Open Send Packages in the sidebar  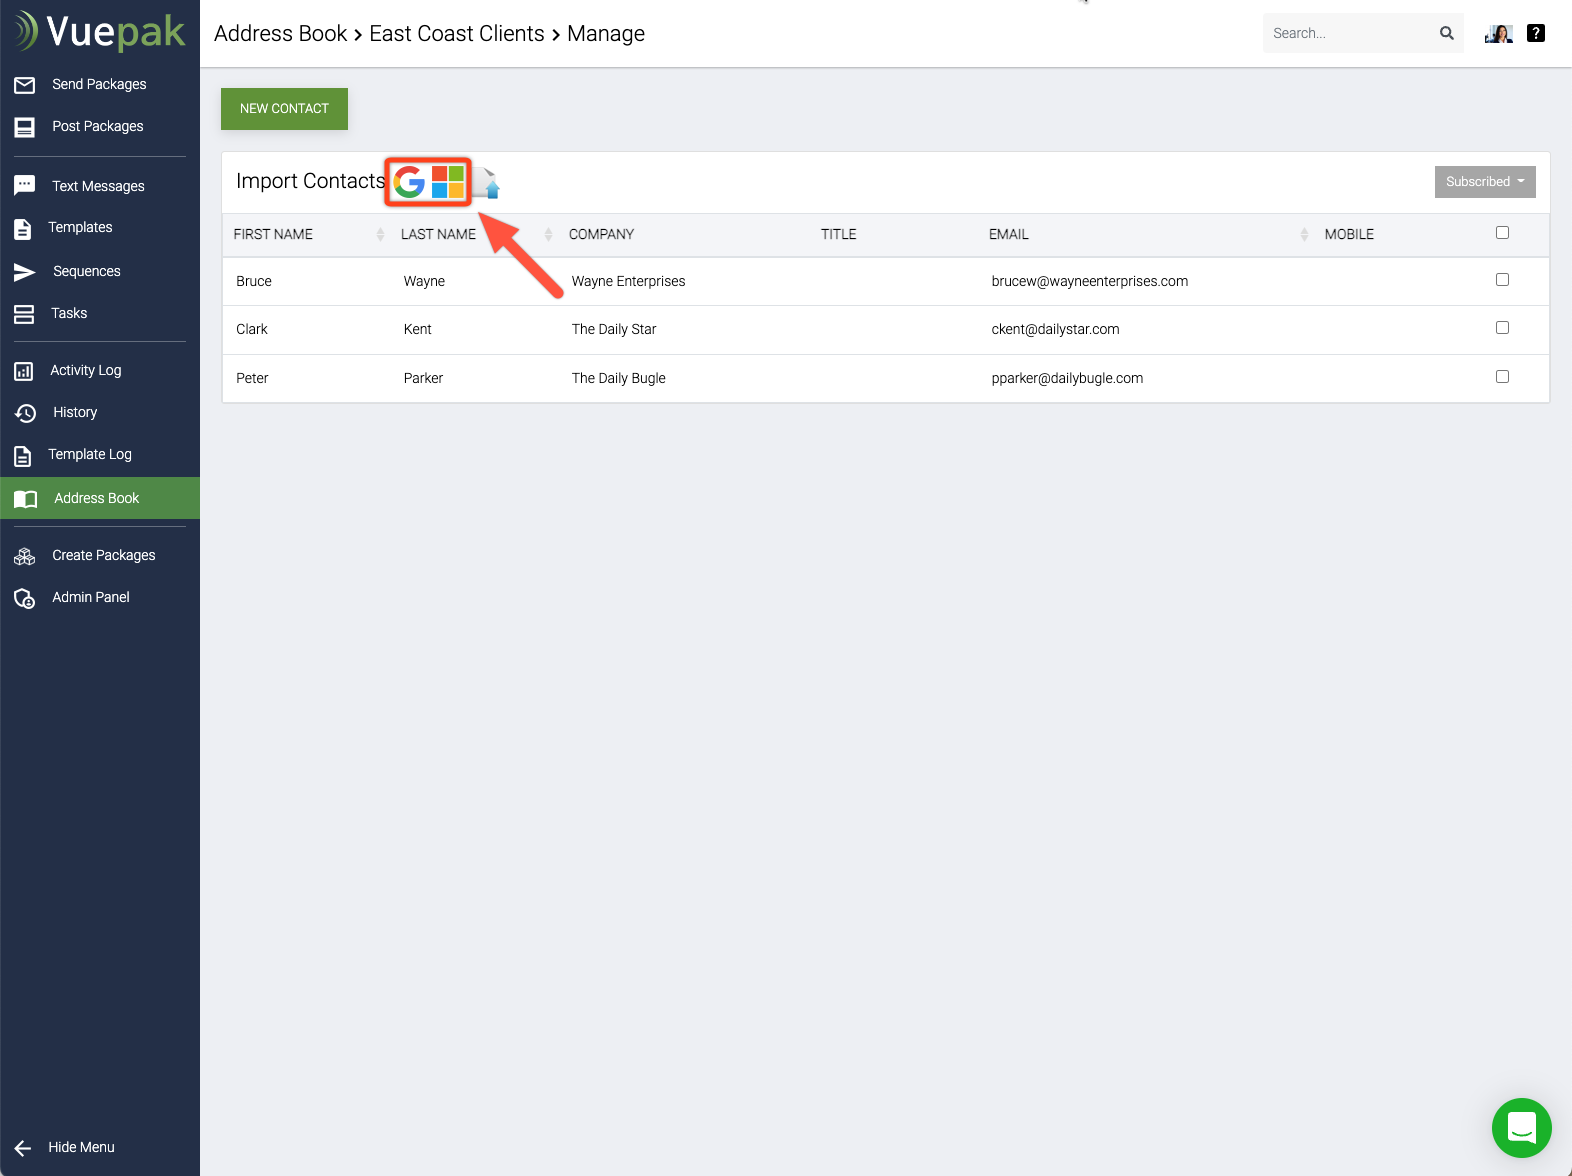99,84
